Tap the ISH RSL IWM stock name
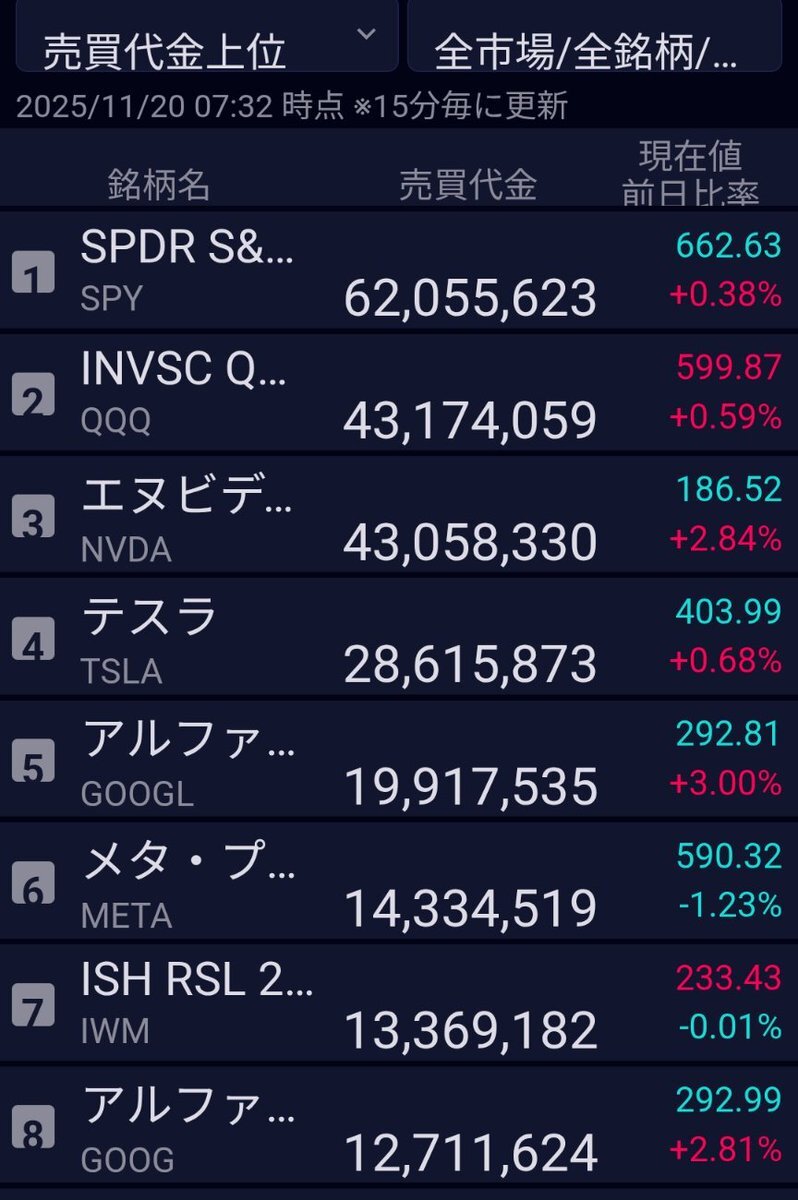 [197, 982]
